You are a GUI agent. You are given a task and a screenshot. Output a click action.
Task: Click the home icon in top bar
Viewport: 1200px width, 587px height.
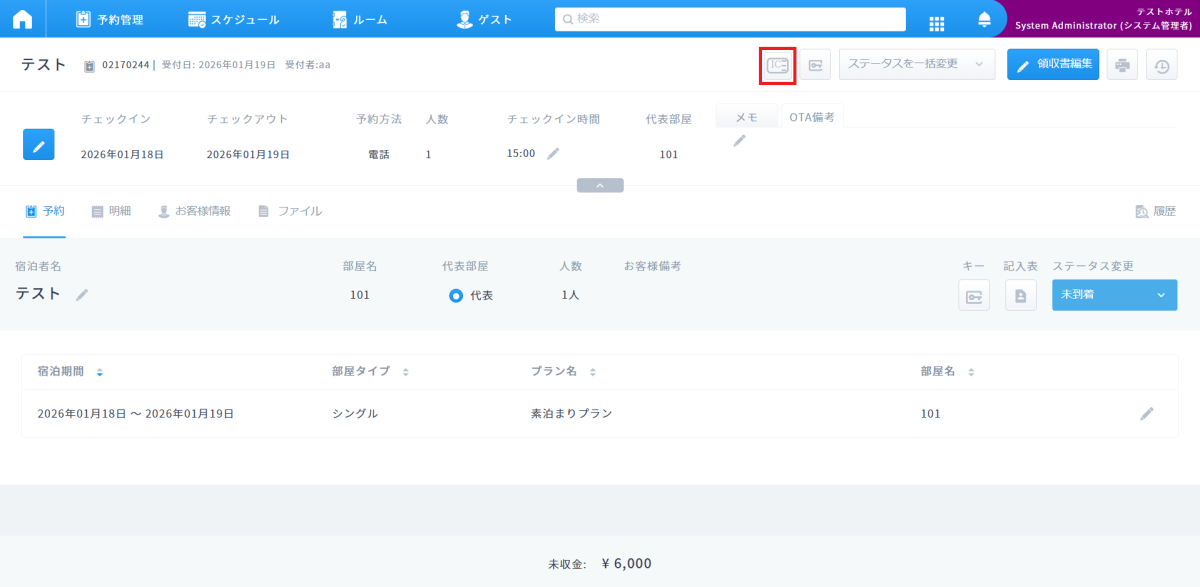pos(22,19)
